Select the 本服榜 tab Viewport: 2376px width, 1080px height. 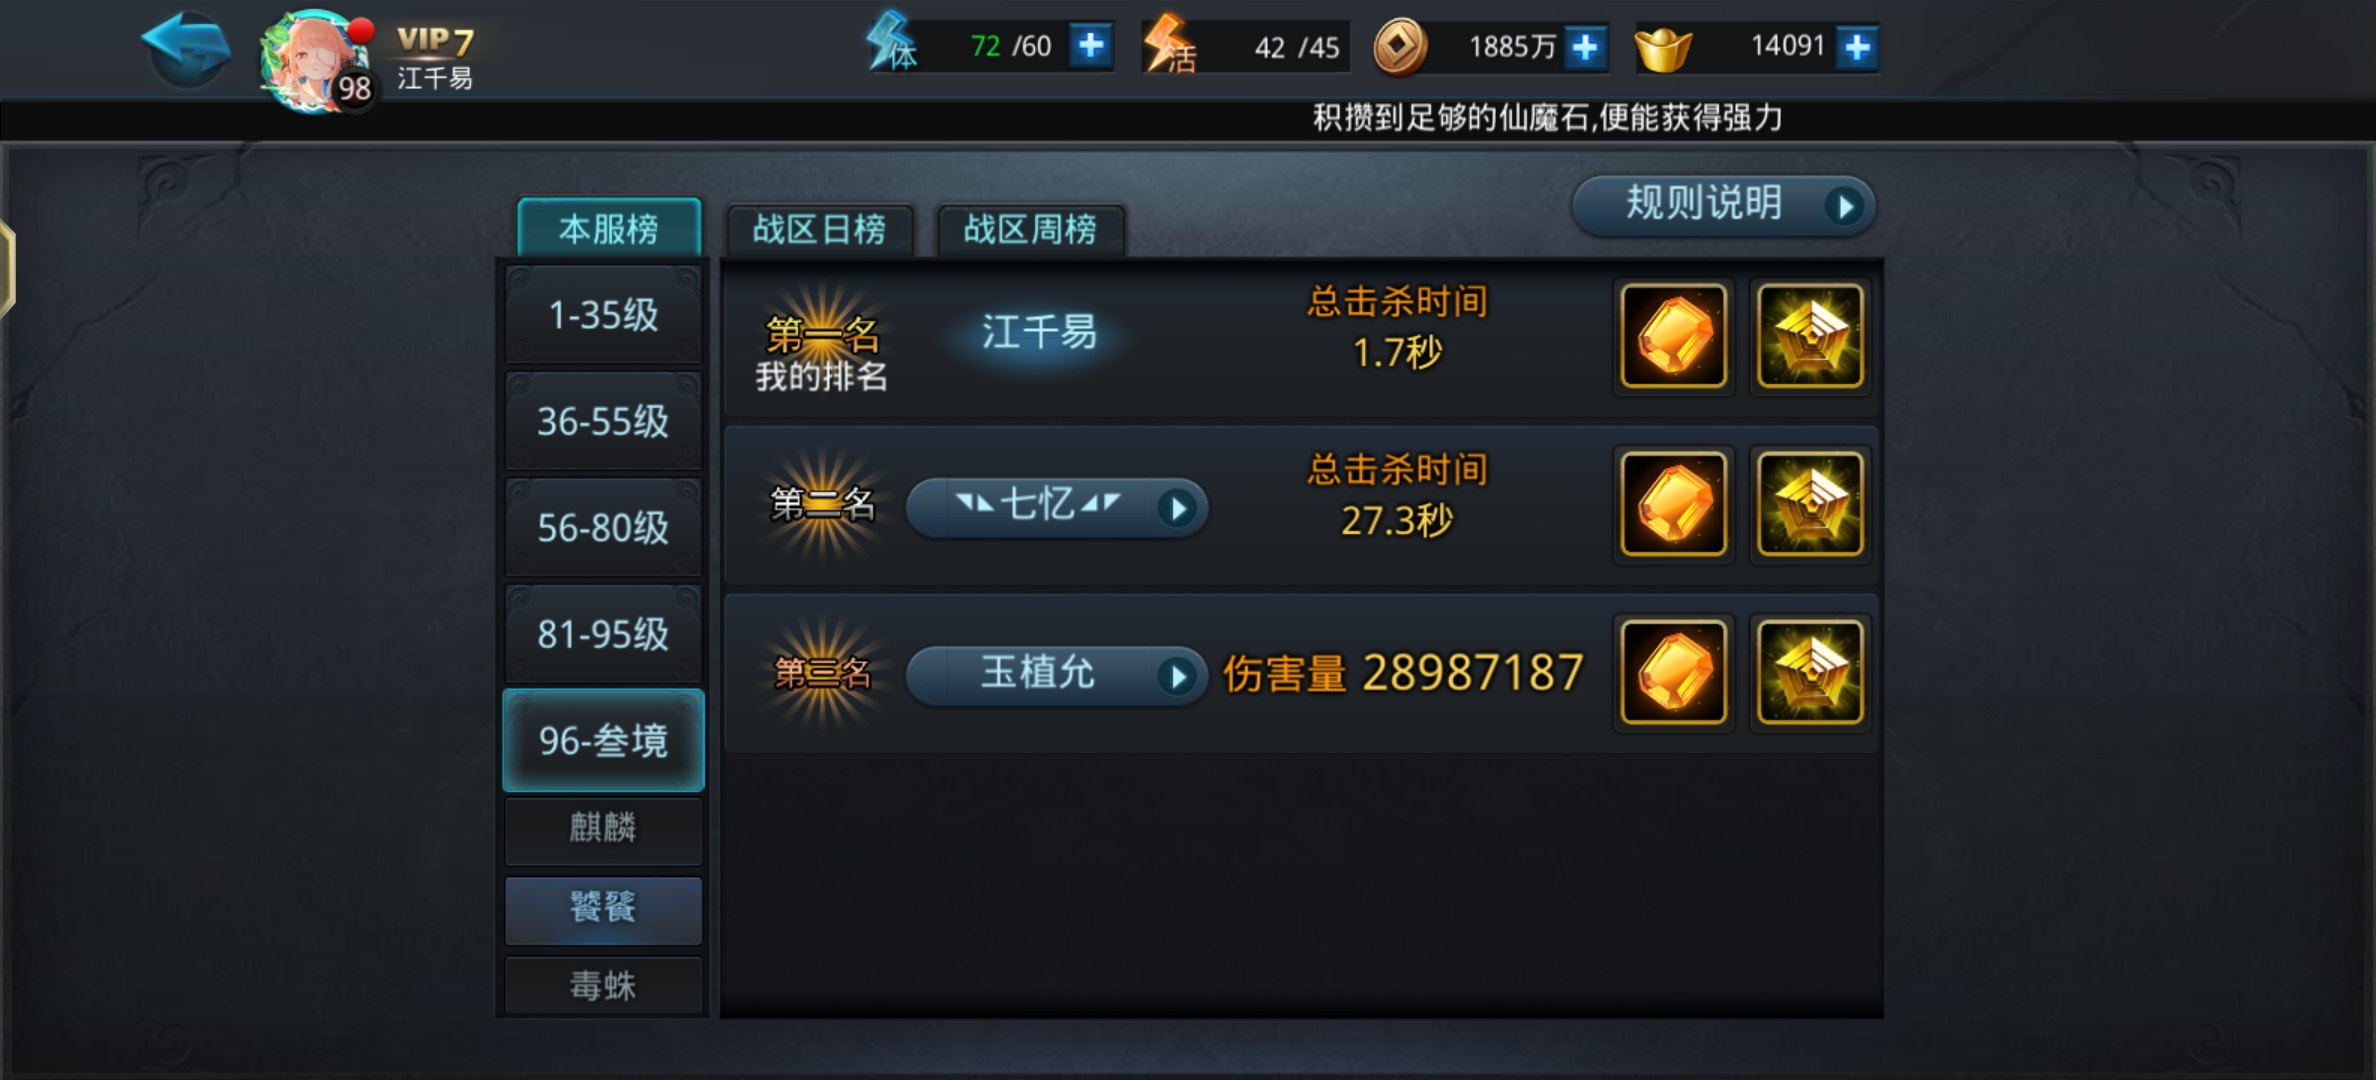point(609,229)
